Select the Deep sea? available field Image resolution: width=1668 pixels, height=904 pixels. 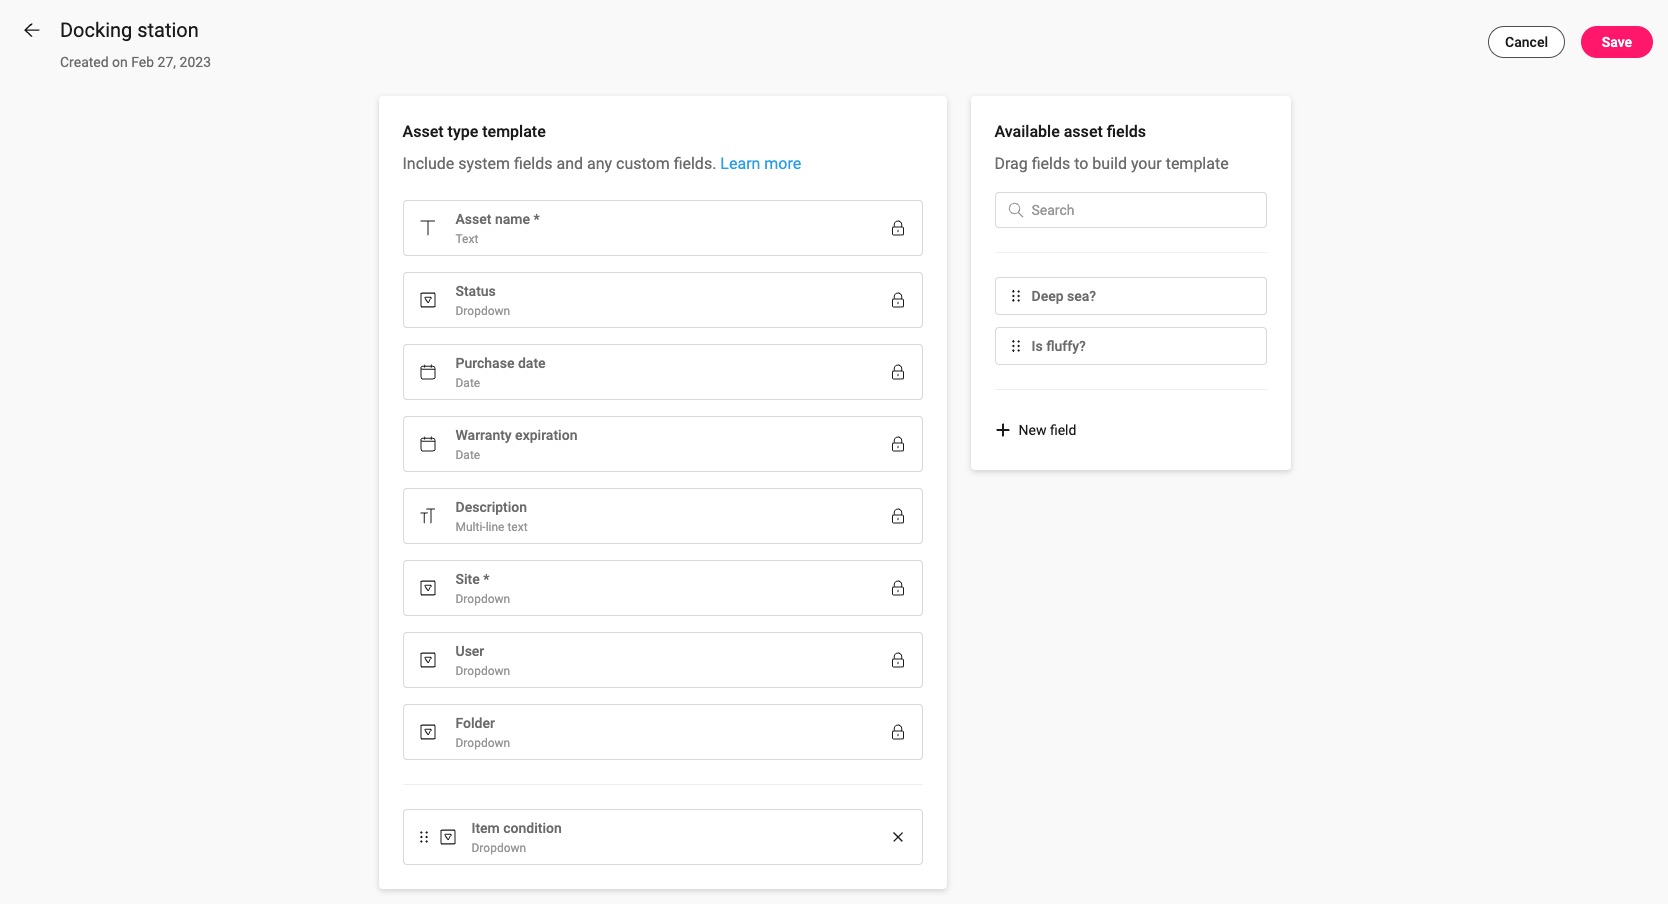point(1131,296)
